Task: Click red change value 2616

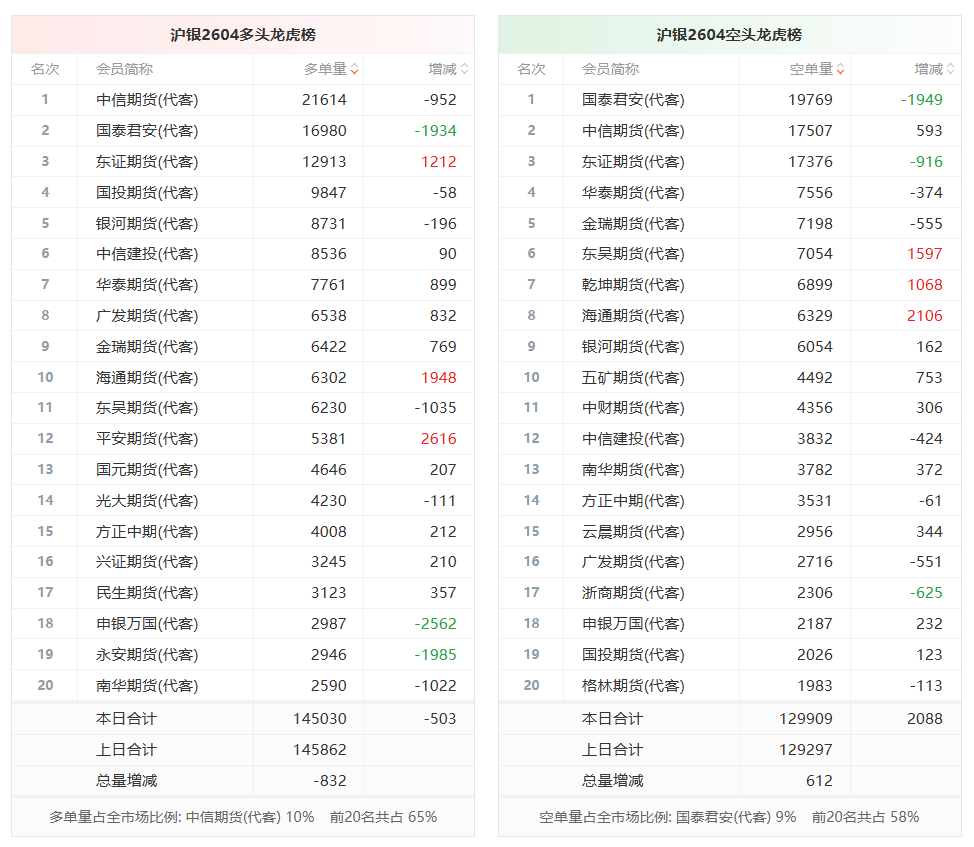Action: pyautogui.click(x=439, y=439)
